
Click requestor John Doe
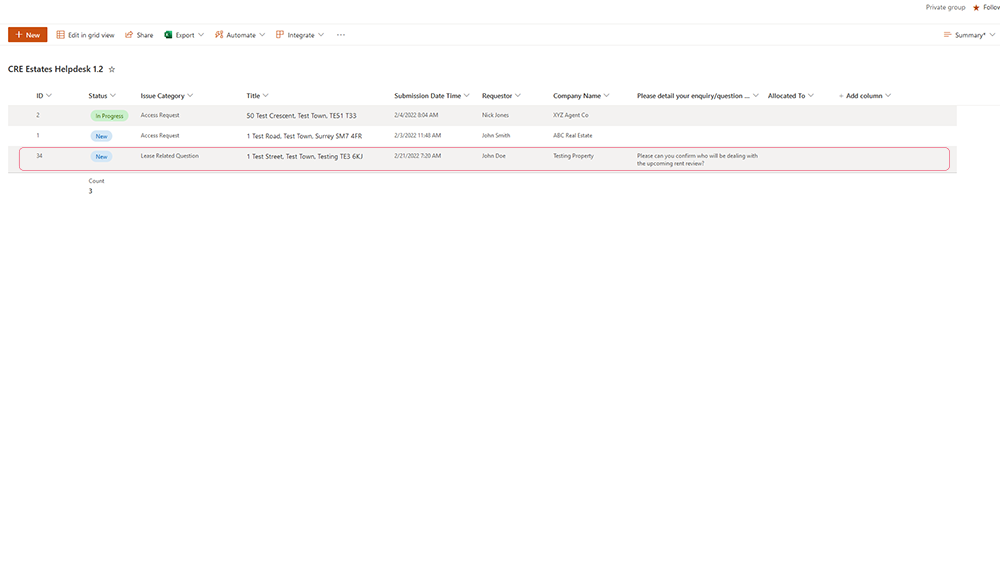click(494, 156)
